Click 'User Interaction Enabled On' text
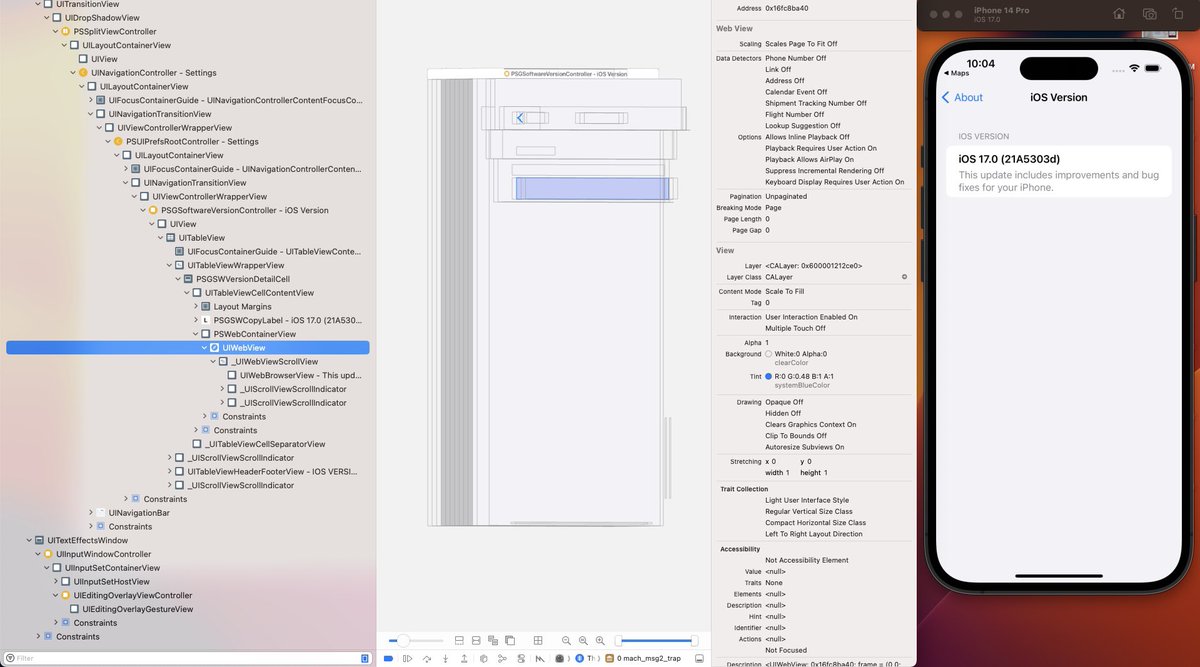This screenshot has width=1200, height=667. (x=811, y=317)
